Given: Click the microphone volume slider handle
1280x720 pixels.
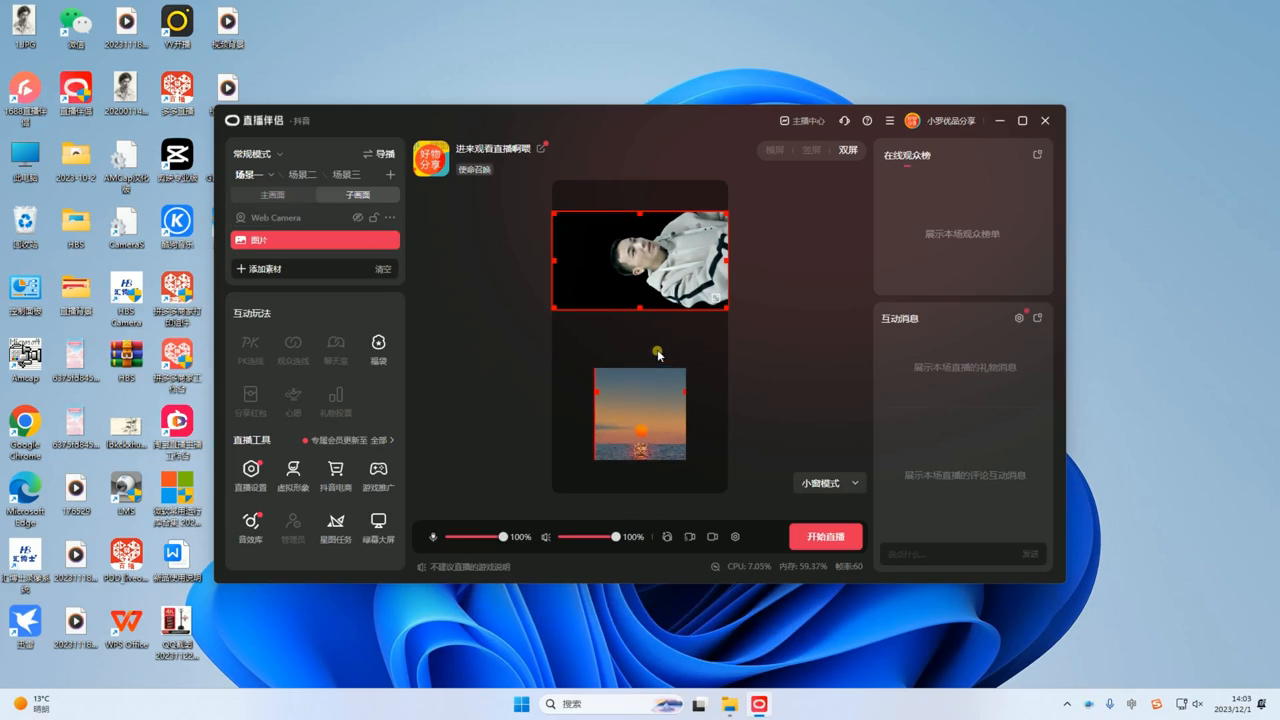Looking at the screenshot, I should (x=503, y=537).
